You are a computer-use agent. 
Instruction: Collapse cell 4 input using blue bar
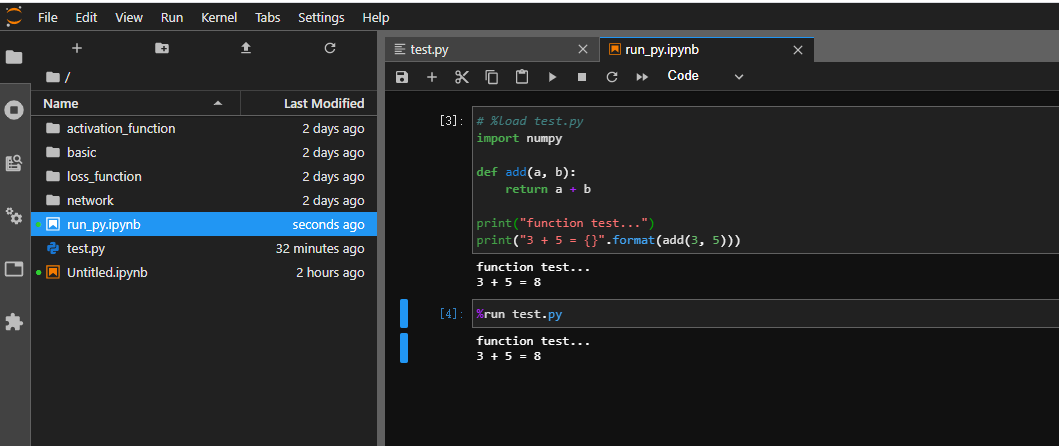[x=404, y=314]
